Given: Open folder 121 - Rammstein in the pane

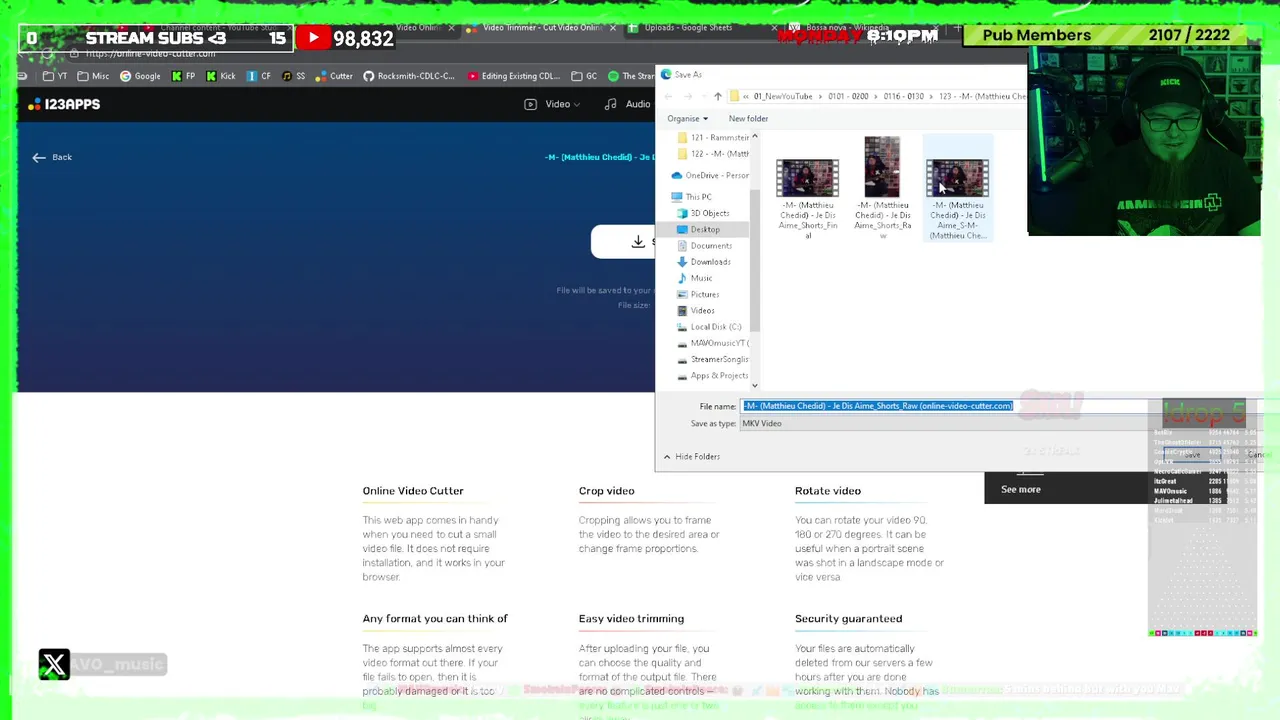Looking at the screenshot, I should point(713,137).
